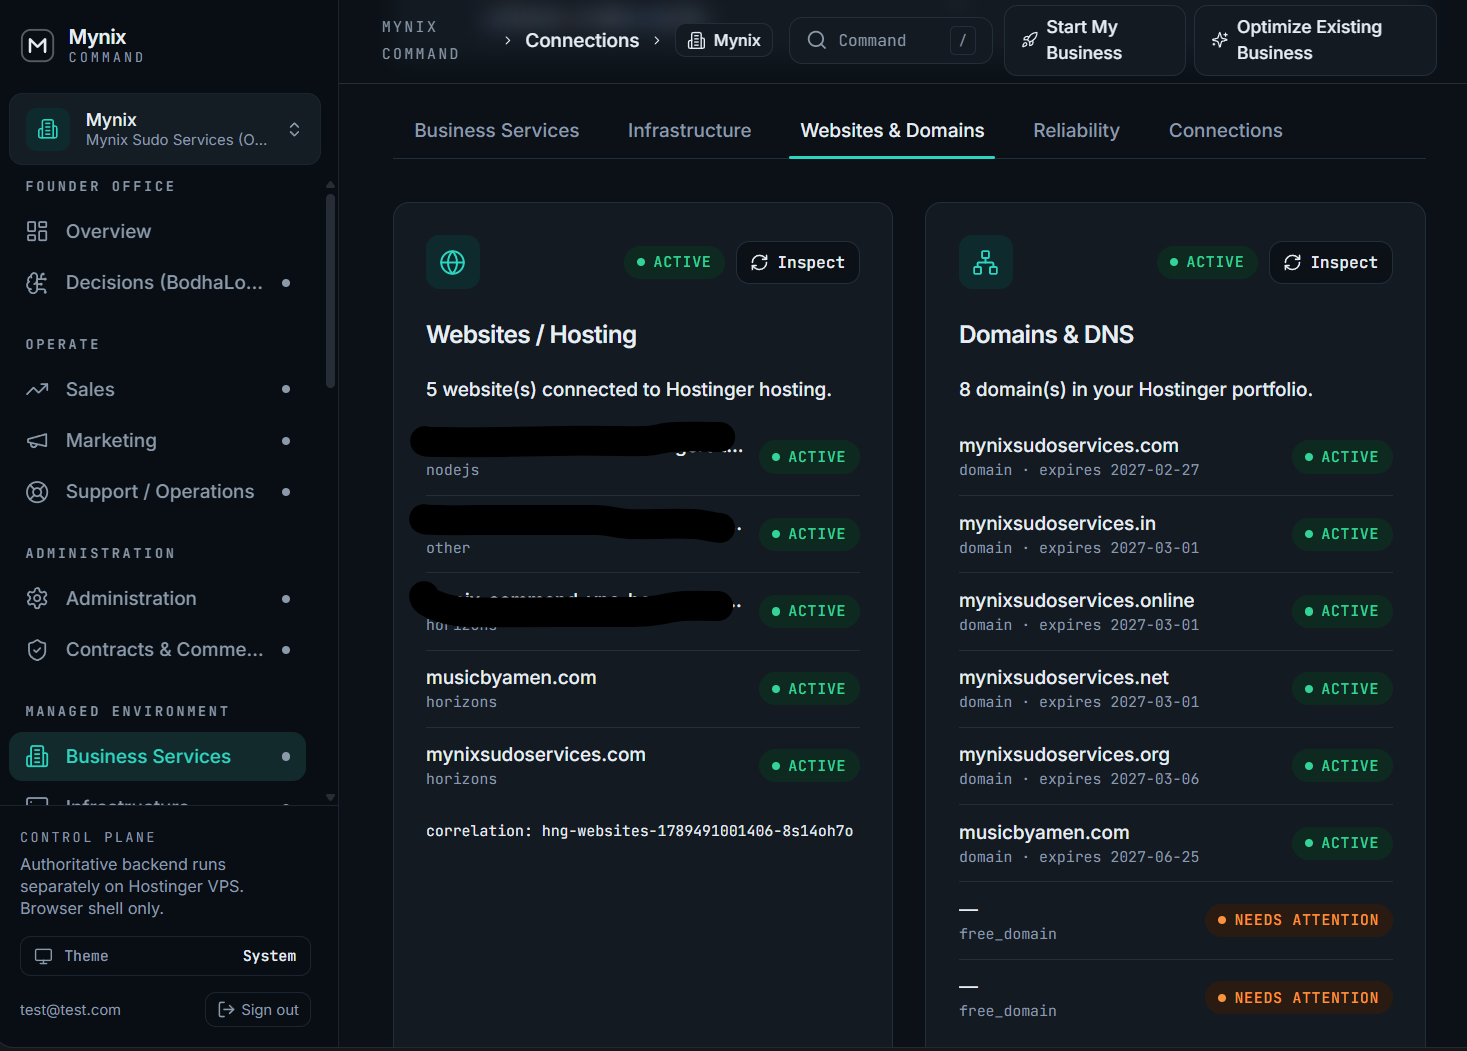The image size is (1467, 1051).
Task: Click musicbyamen.com domain expiring 2027-06-25
Action: pos(1176,843)
